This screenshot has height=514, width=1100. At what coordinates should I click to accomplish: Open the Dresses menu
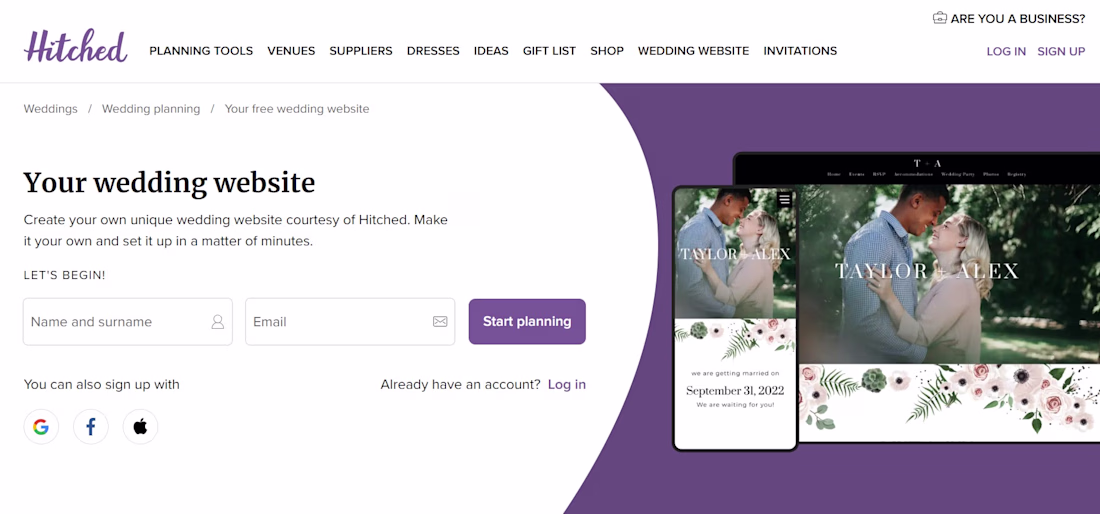click(x=433, y=51)
